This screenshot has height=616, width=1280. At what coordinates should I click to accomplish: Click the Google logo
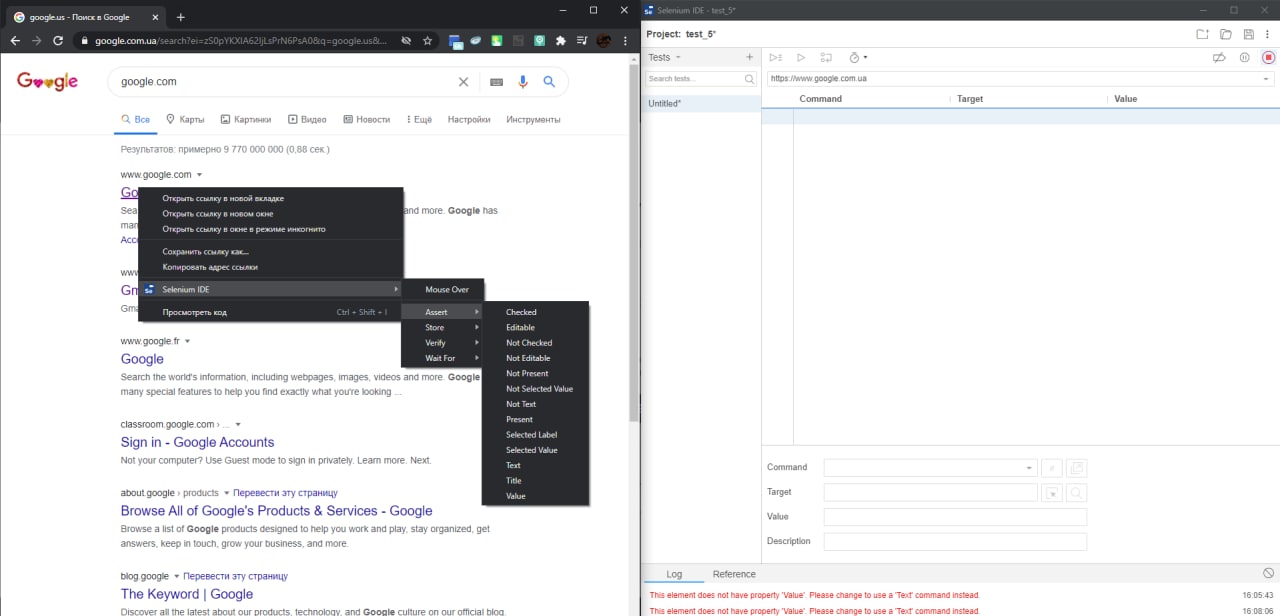coord(48,82)
